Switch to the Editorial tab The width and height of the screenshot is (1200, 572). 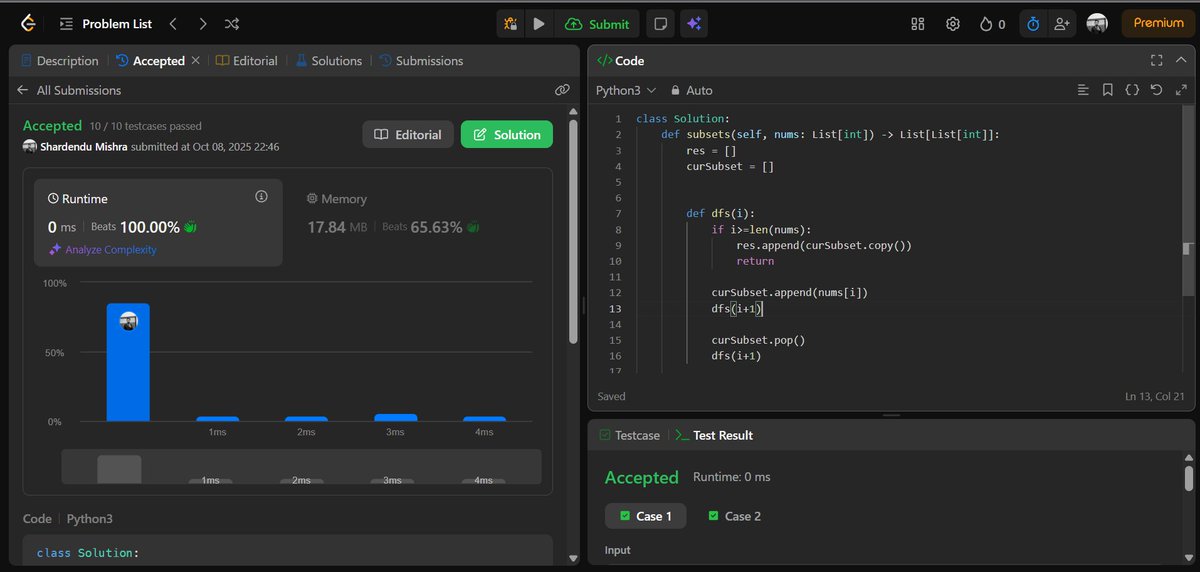point(246,61)
